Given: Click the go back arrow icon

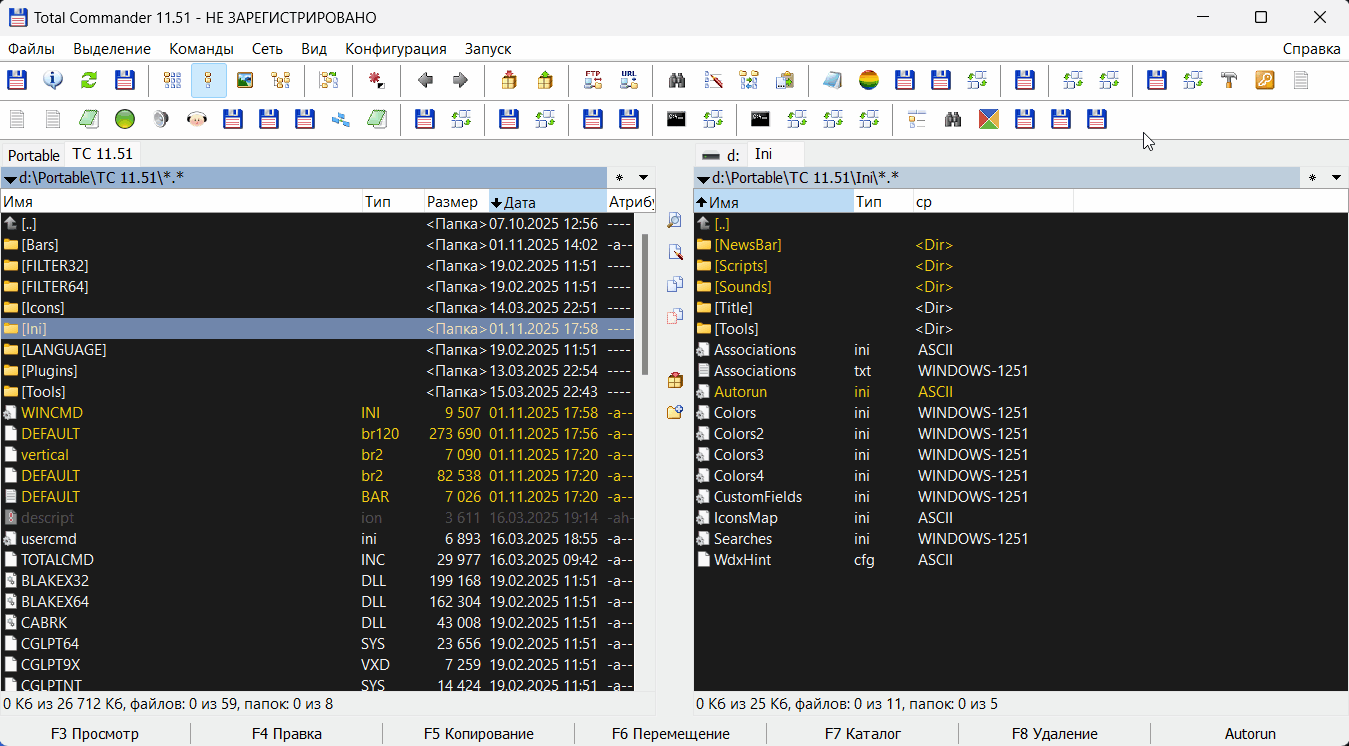Looking at the screenshot, I should (x=425, y=81).
